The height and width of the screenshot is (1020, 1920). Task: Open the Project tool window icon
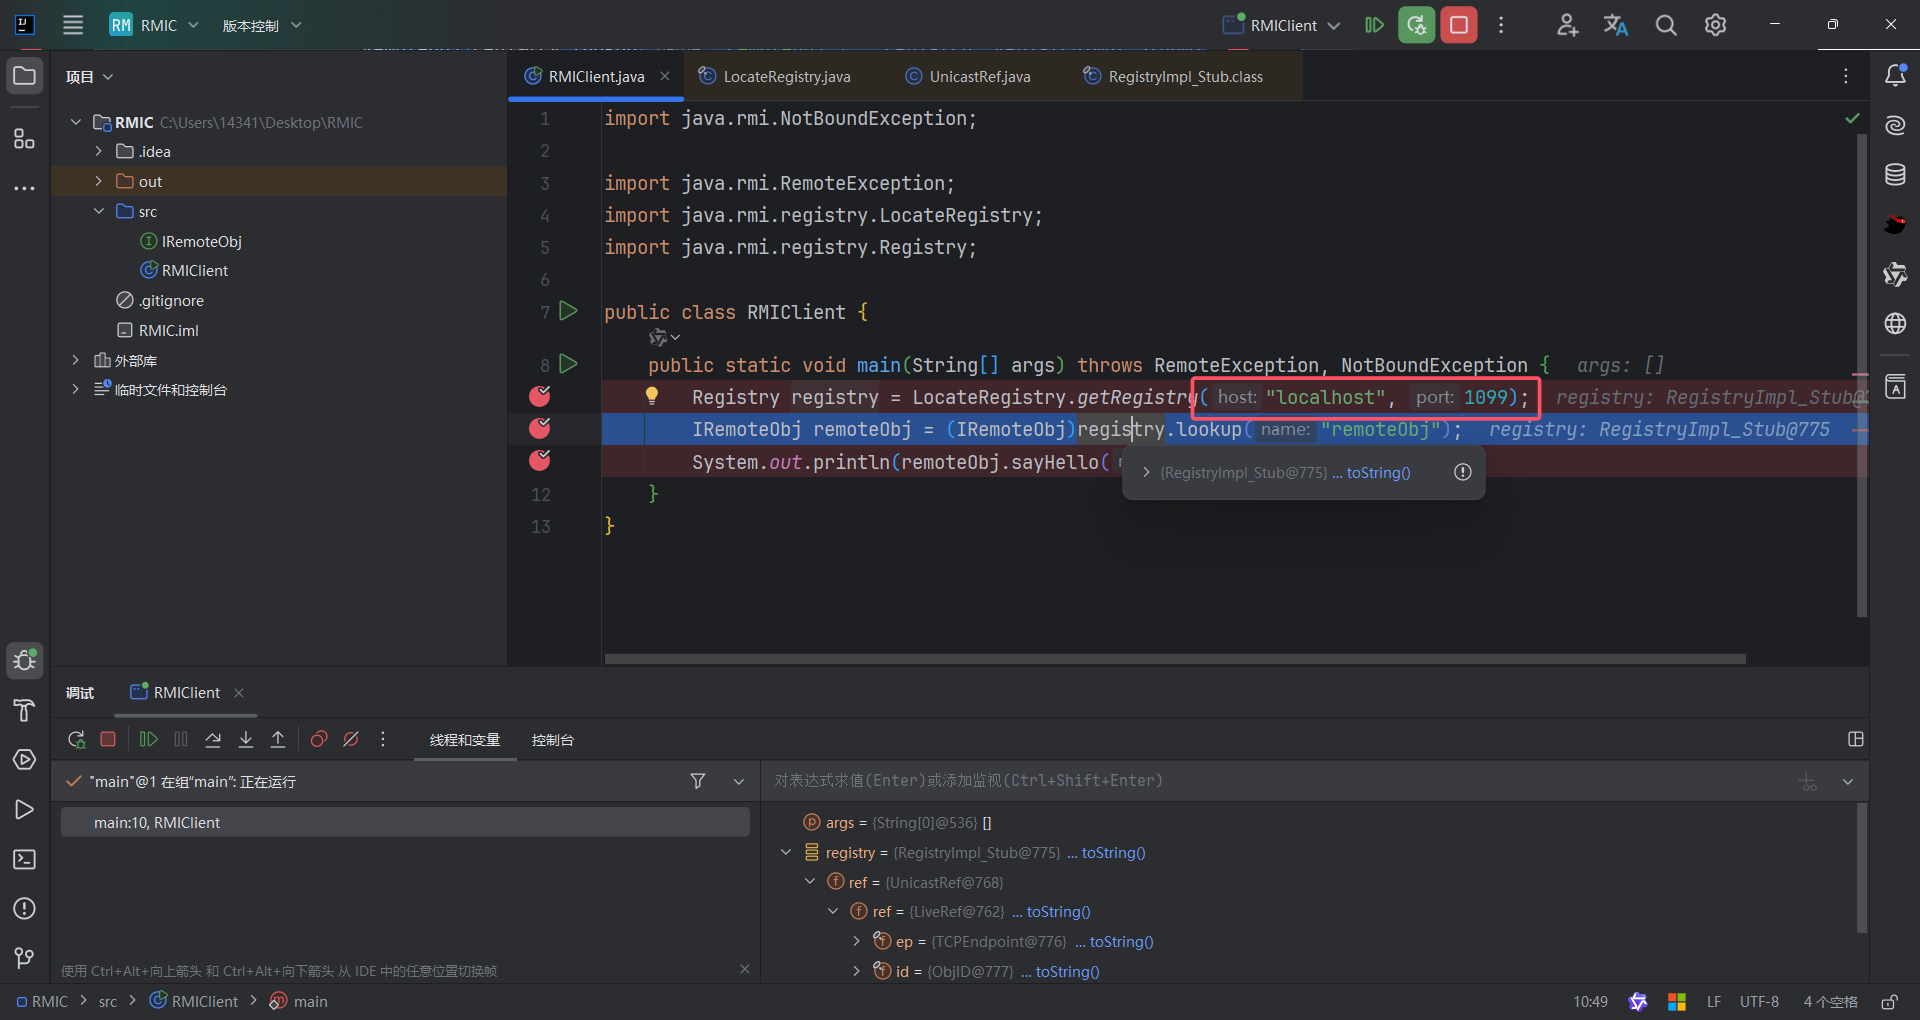(x=24, y=76)
